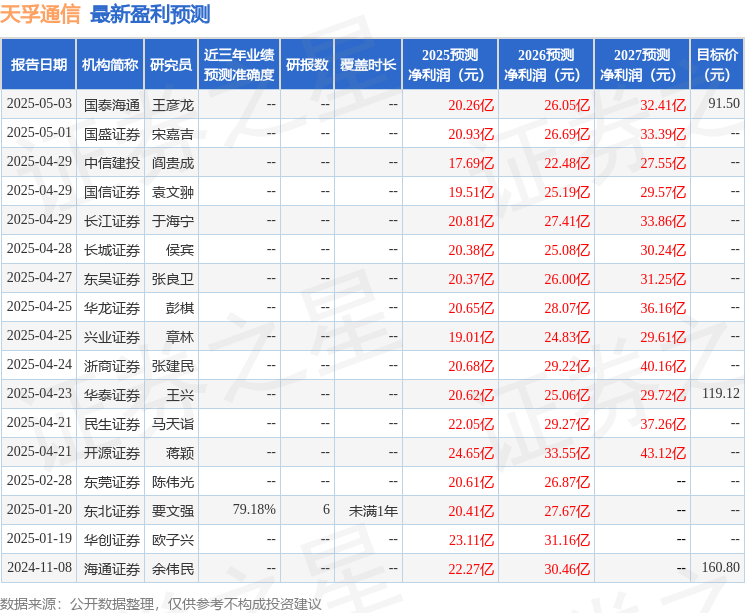Click target price 91.50
745x613 pixels.
tap(724, 103)
